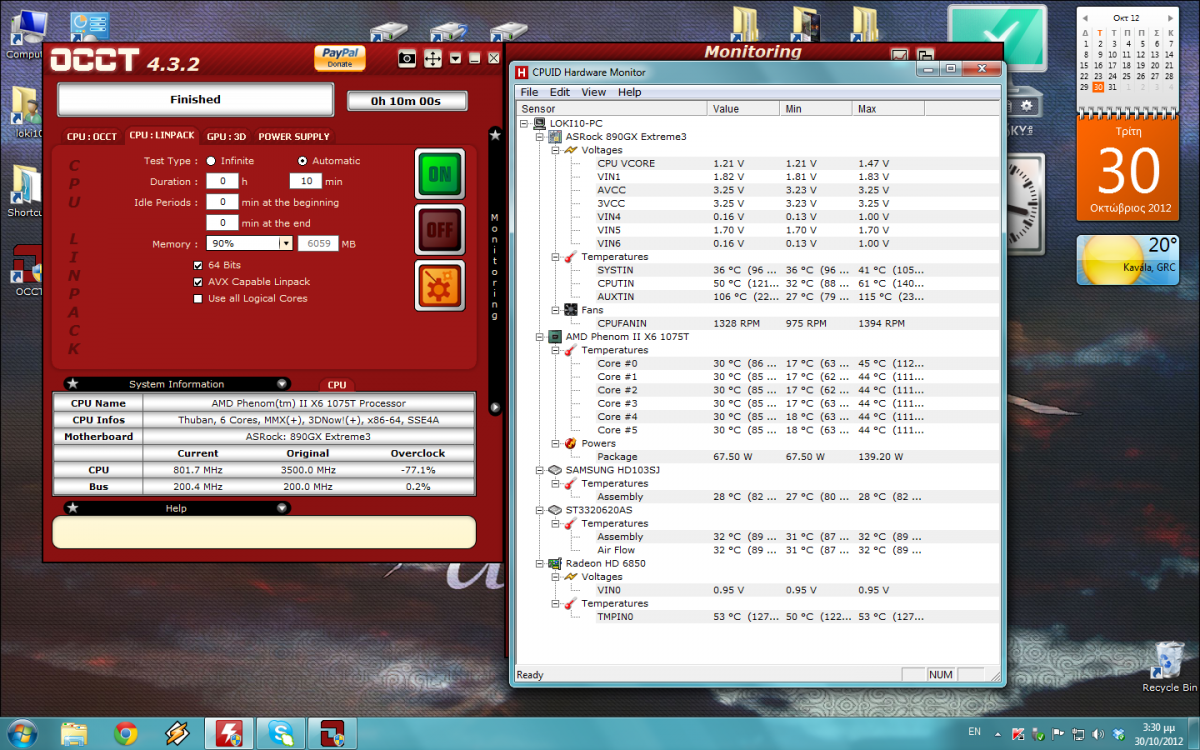Click the Duration hours input field
Viewport: 1200px width, 750px height.
(222, 181)
